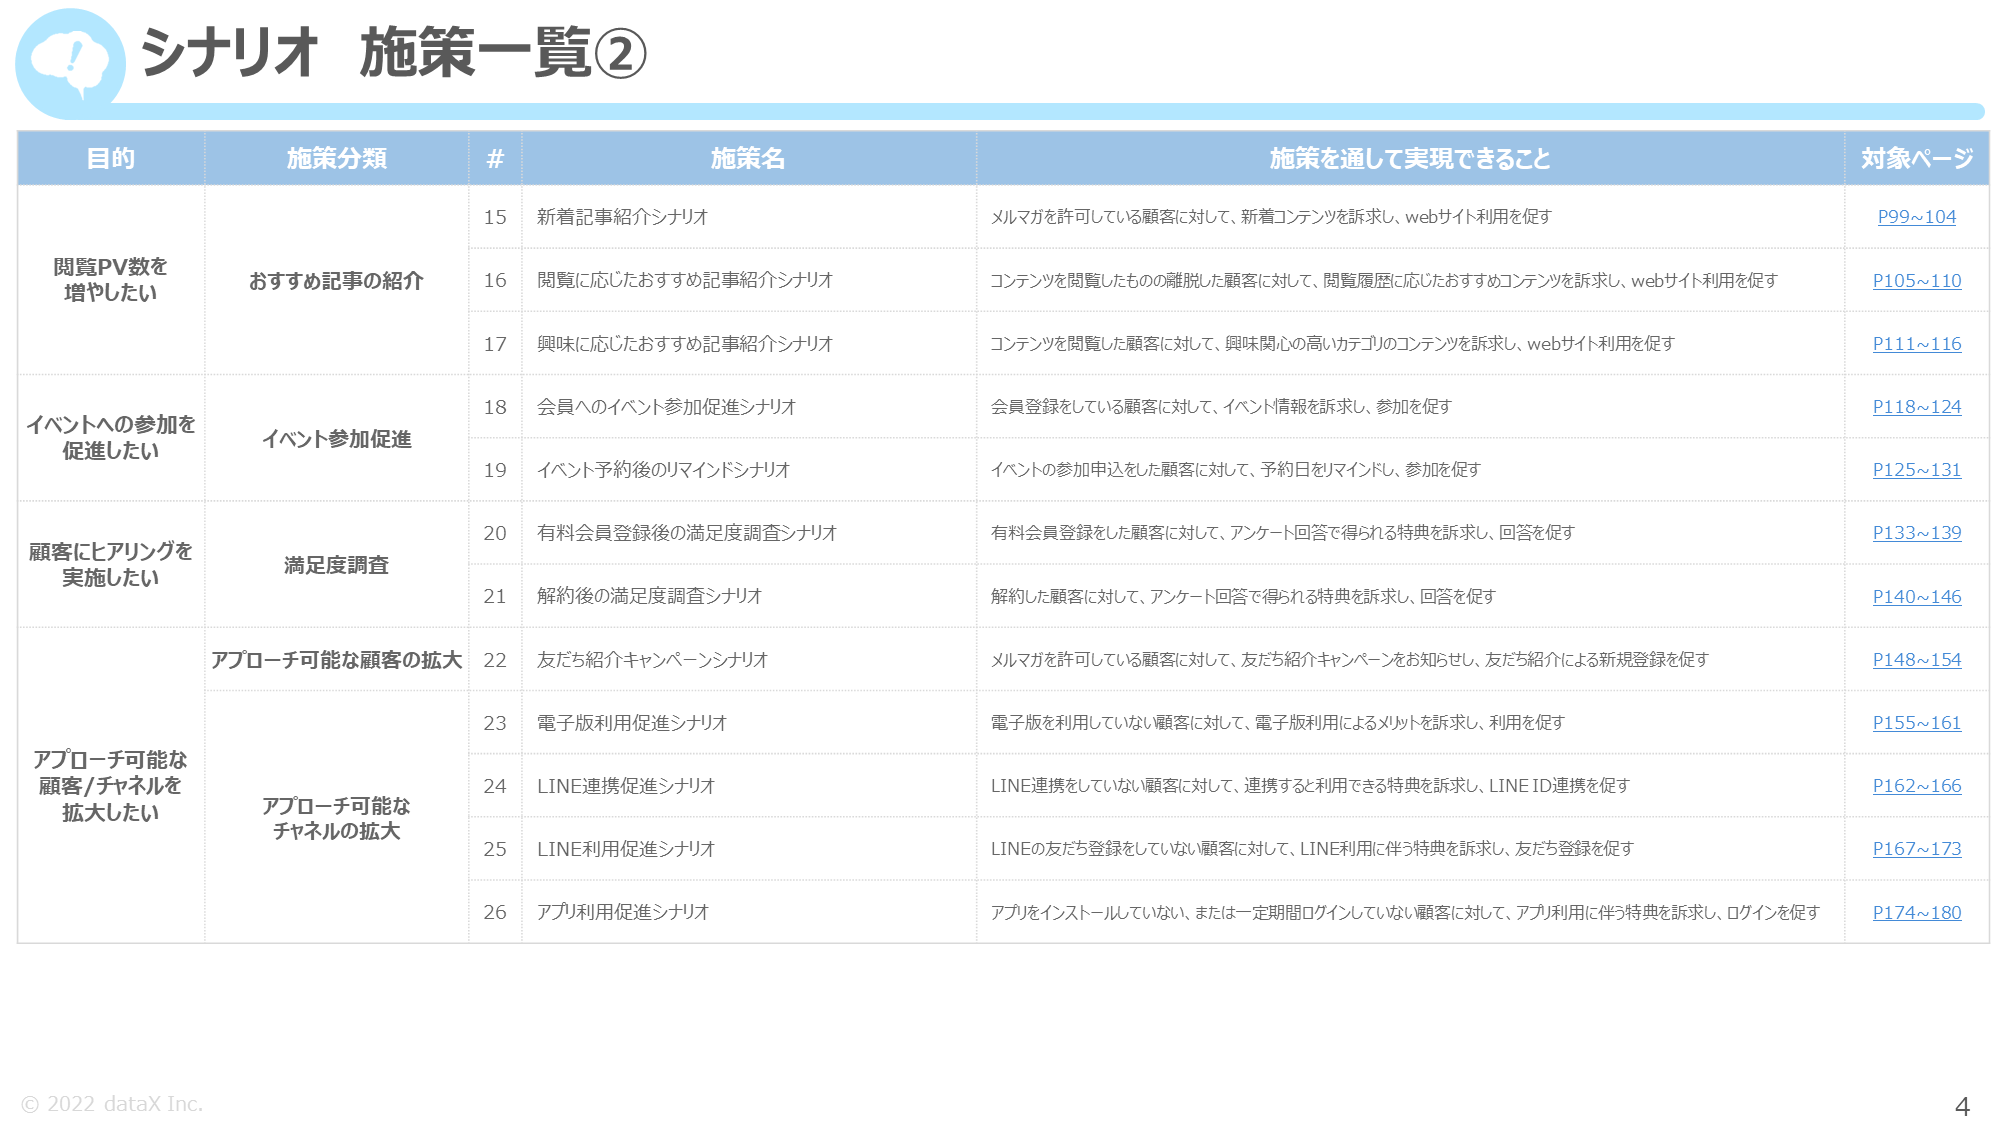Open page link P167~173
Viewport: 2000px width, 1125px height.
click(x=1916, y=849)
